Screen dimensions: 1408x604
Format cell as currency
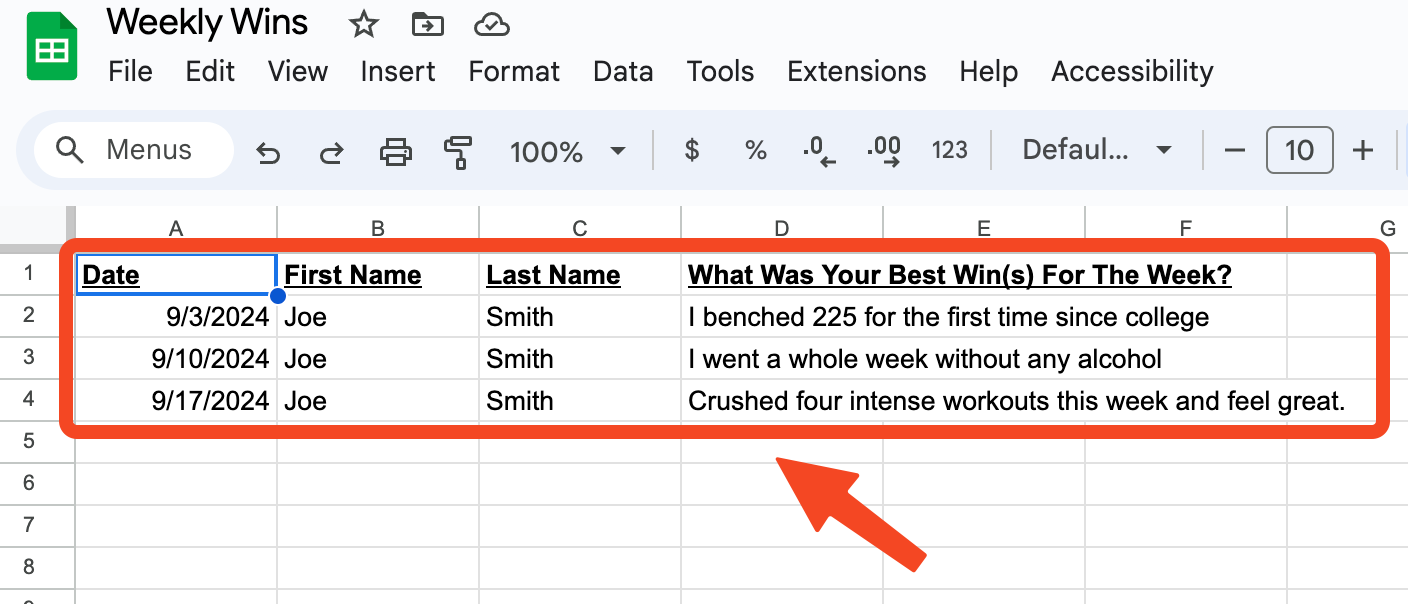click(x=691, y=151)
